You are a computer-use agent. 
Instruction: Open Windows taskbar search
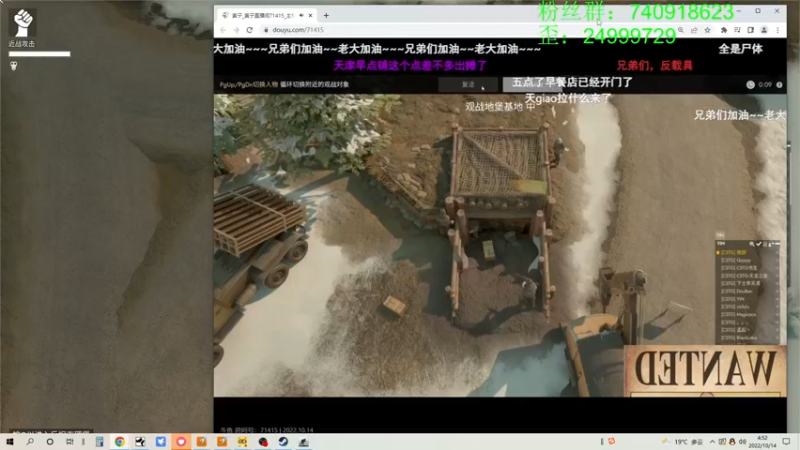click(30, 442)
